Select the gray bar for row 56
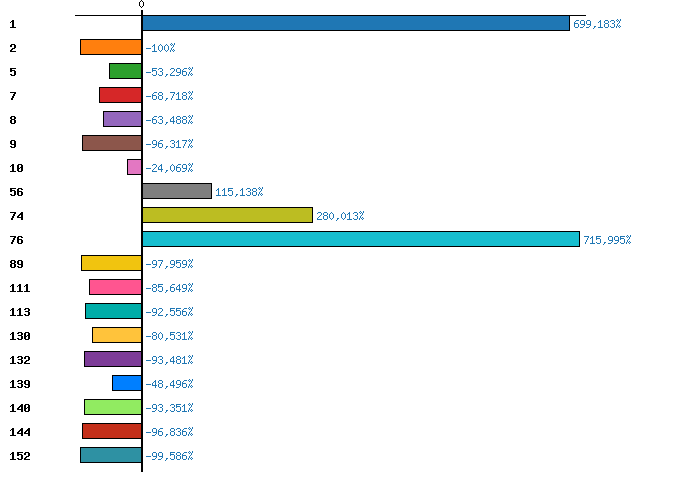Viewport: 700px width, 501px height. [177, 191]
